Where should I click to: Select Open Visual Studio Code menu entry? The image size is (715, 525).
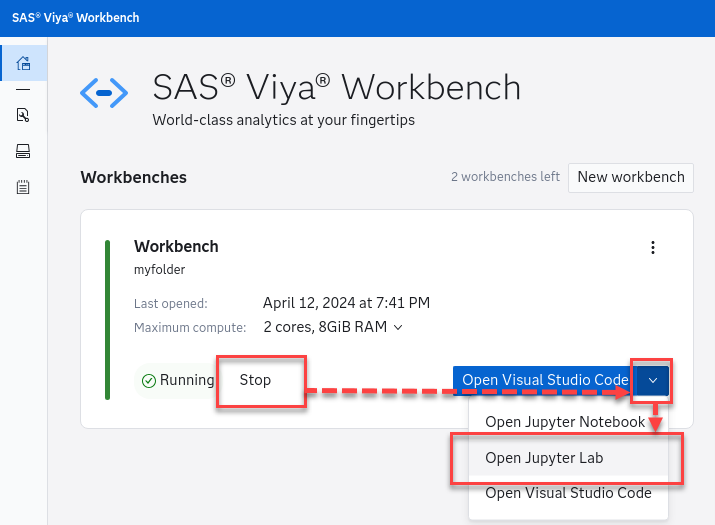[568, 493]
